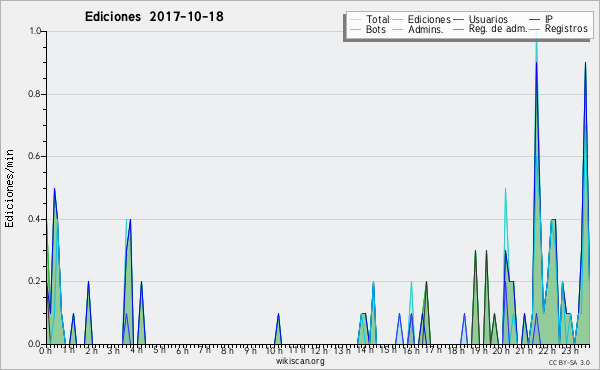Screen dimensions: 600x370
Task: Click the 0.2 y-axis value
Action: coord(35,281)
